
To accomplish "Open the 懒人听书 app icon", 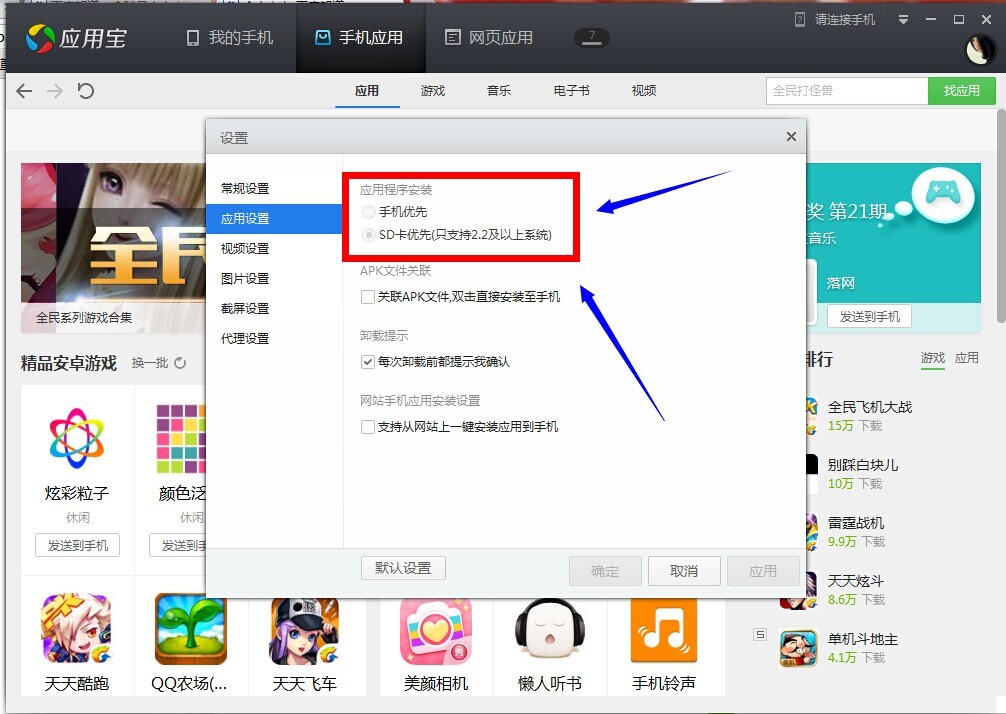I will coord(549,630).
